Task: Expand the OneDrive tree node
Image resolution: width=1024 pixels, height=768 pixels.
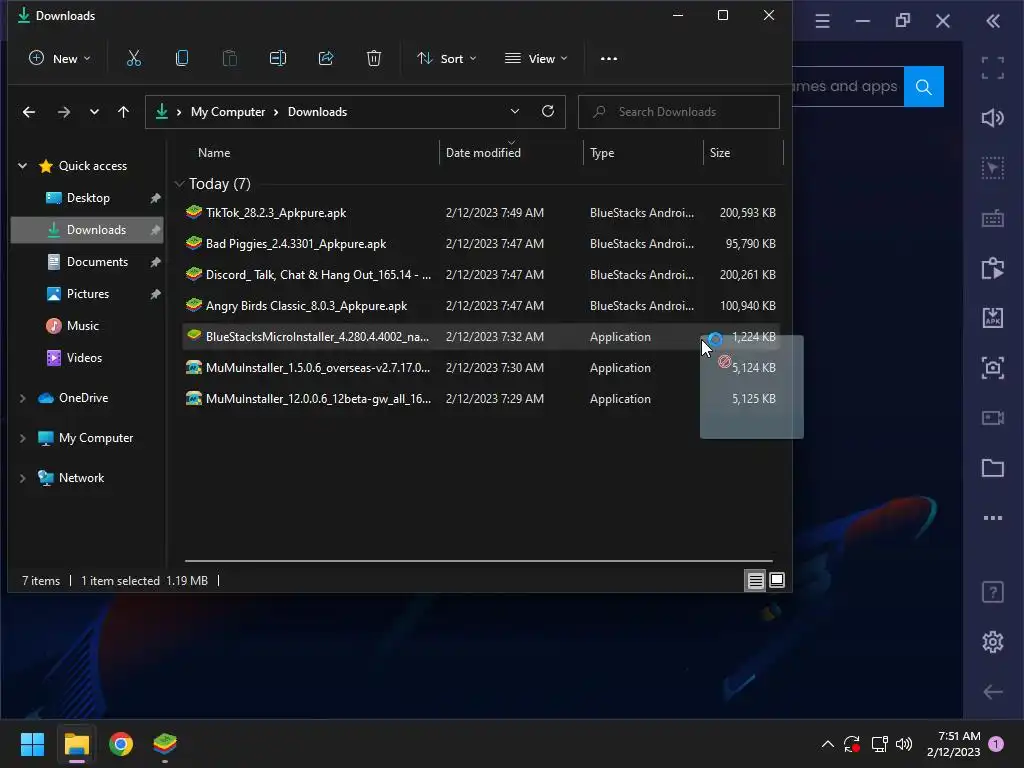Action: (22, 398)
